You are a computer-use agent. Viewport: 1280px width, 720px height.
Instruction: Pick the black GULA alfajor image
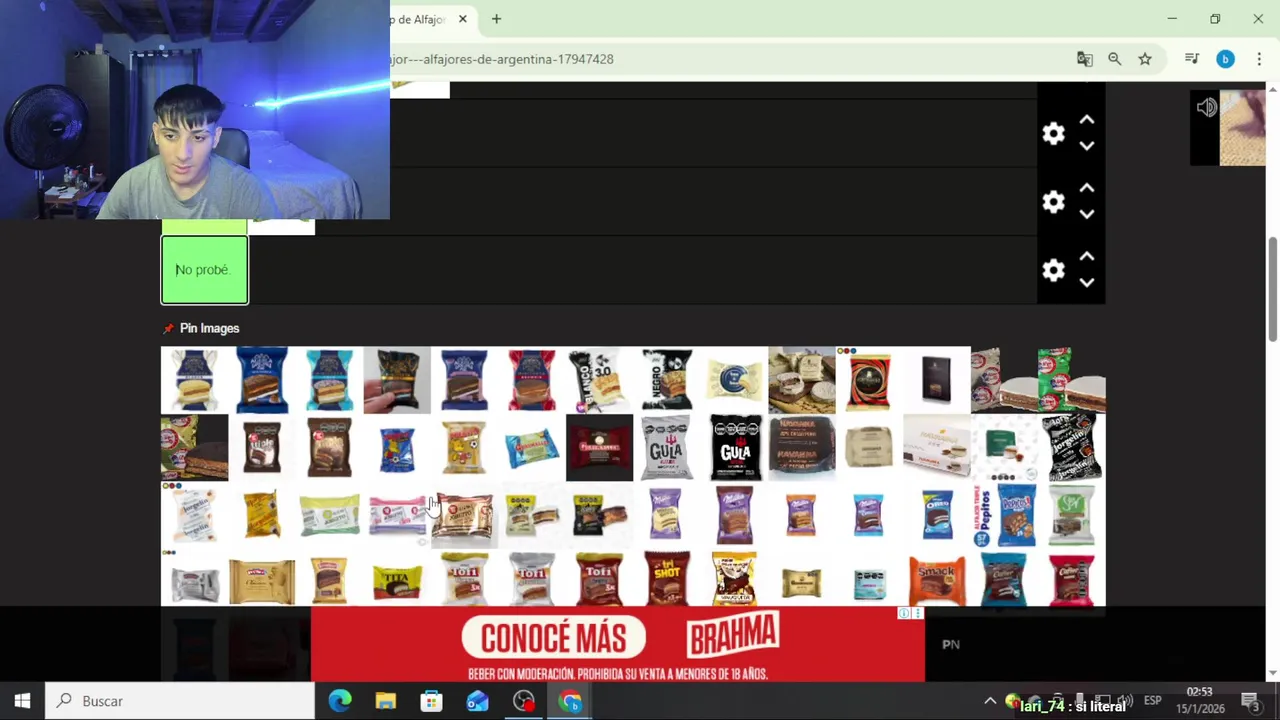tap(735, 448)
